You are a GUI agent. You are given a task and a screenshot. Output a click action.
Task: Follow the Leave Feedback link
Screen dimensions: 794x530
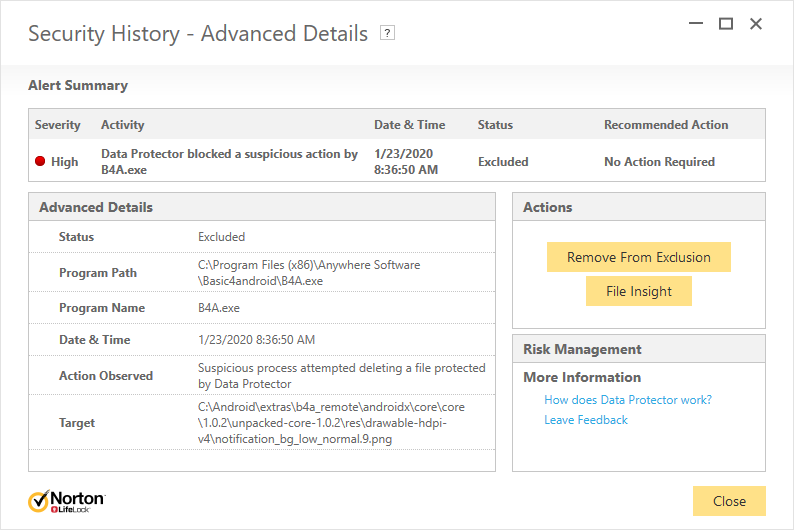pos(586,420)
